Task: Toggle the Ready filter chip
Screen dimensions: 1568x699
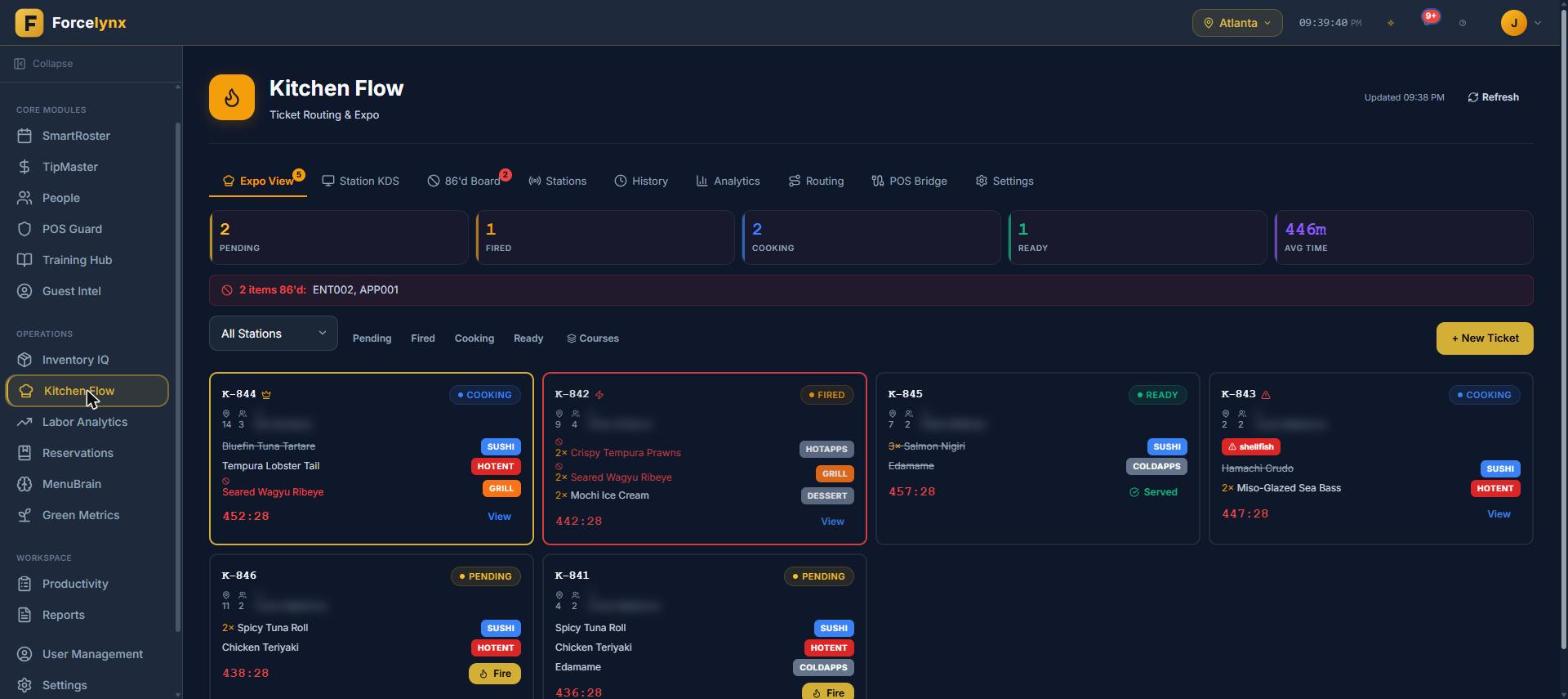Action: pos(528,338)
